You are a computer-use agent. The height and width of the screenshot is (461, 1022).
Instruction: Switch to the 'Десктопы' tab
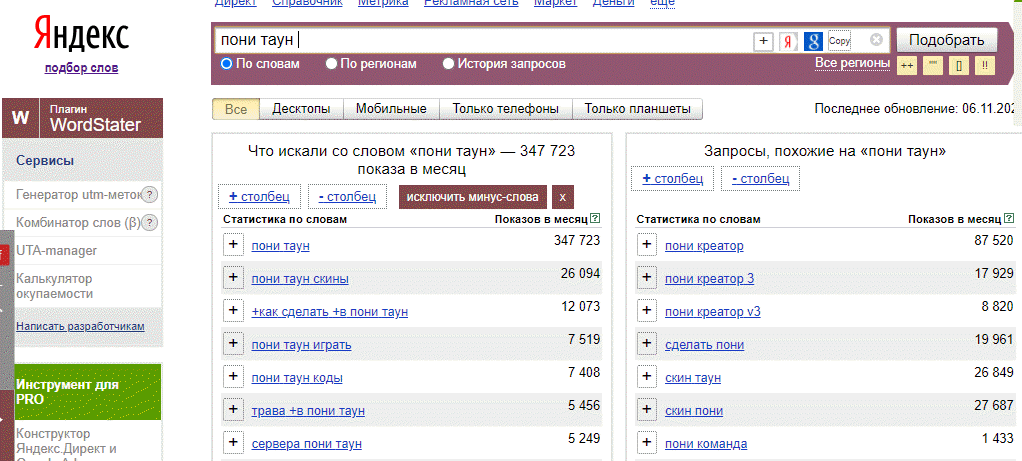(301, 109)
